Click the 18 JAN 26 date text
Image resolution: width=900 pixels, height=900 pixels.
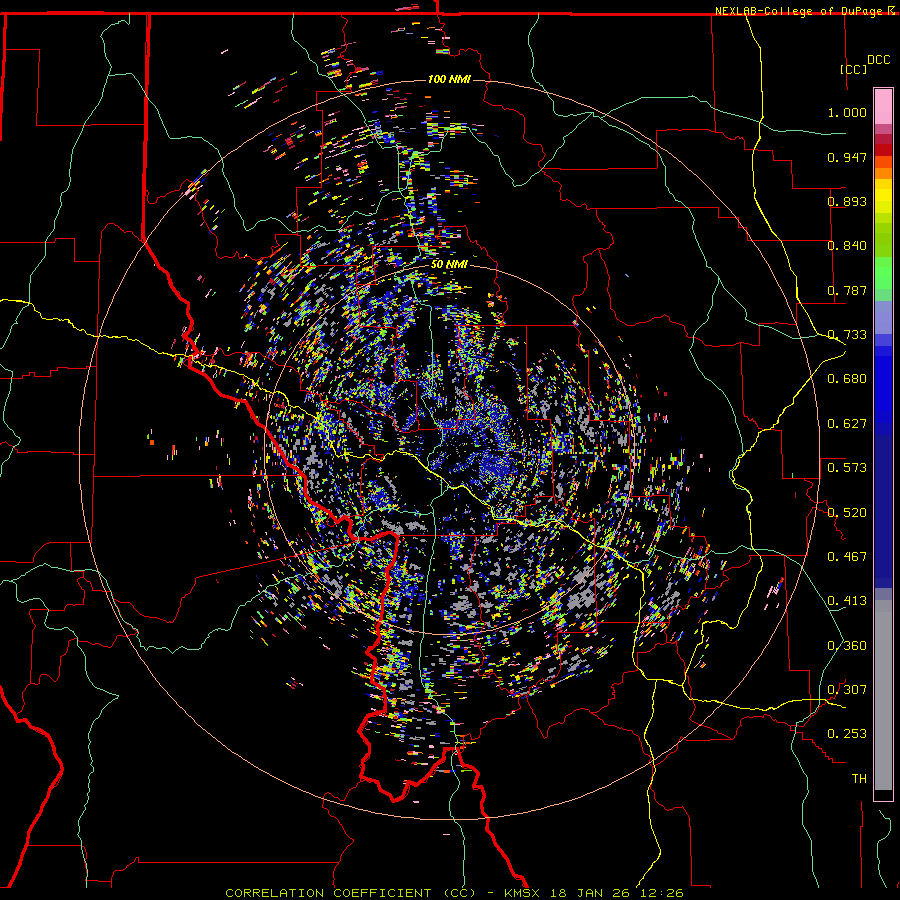(x=590, y=893)
